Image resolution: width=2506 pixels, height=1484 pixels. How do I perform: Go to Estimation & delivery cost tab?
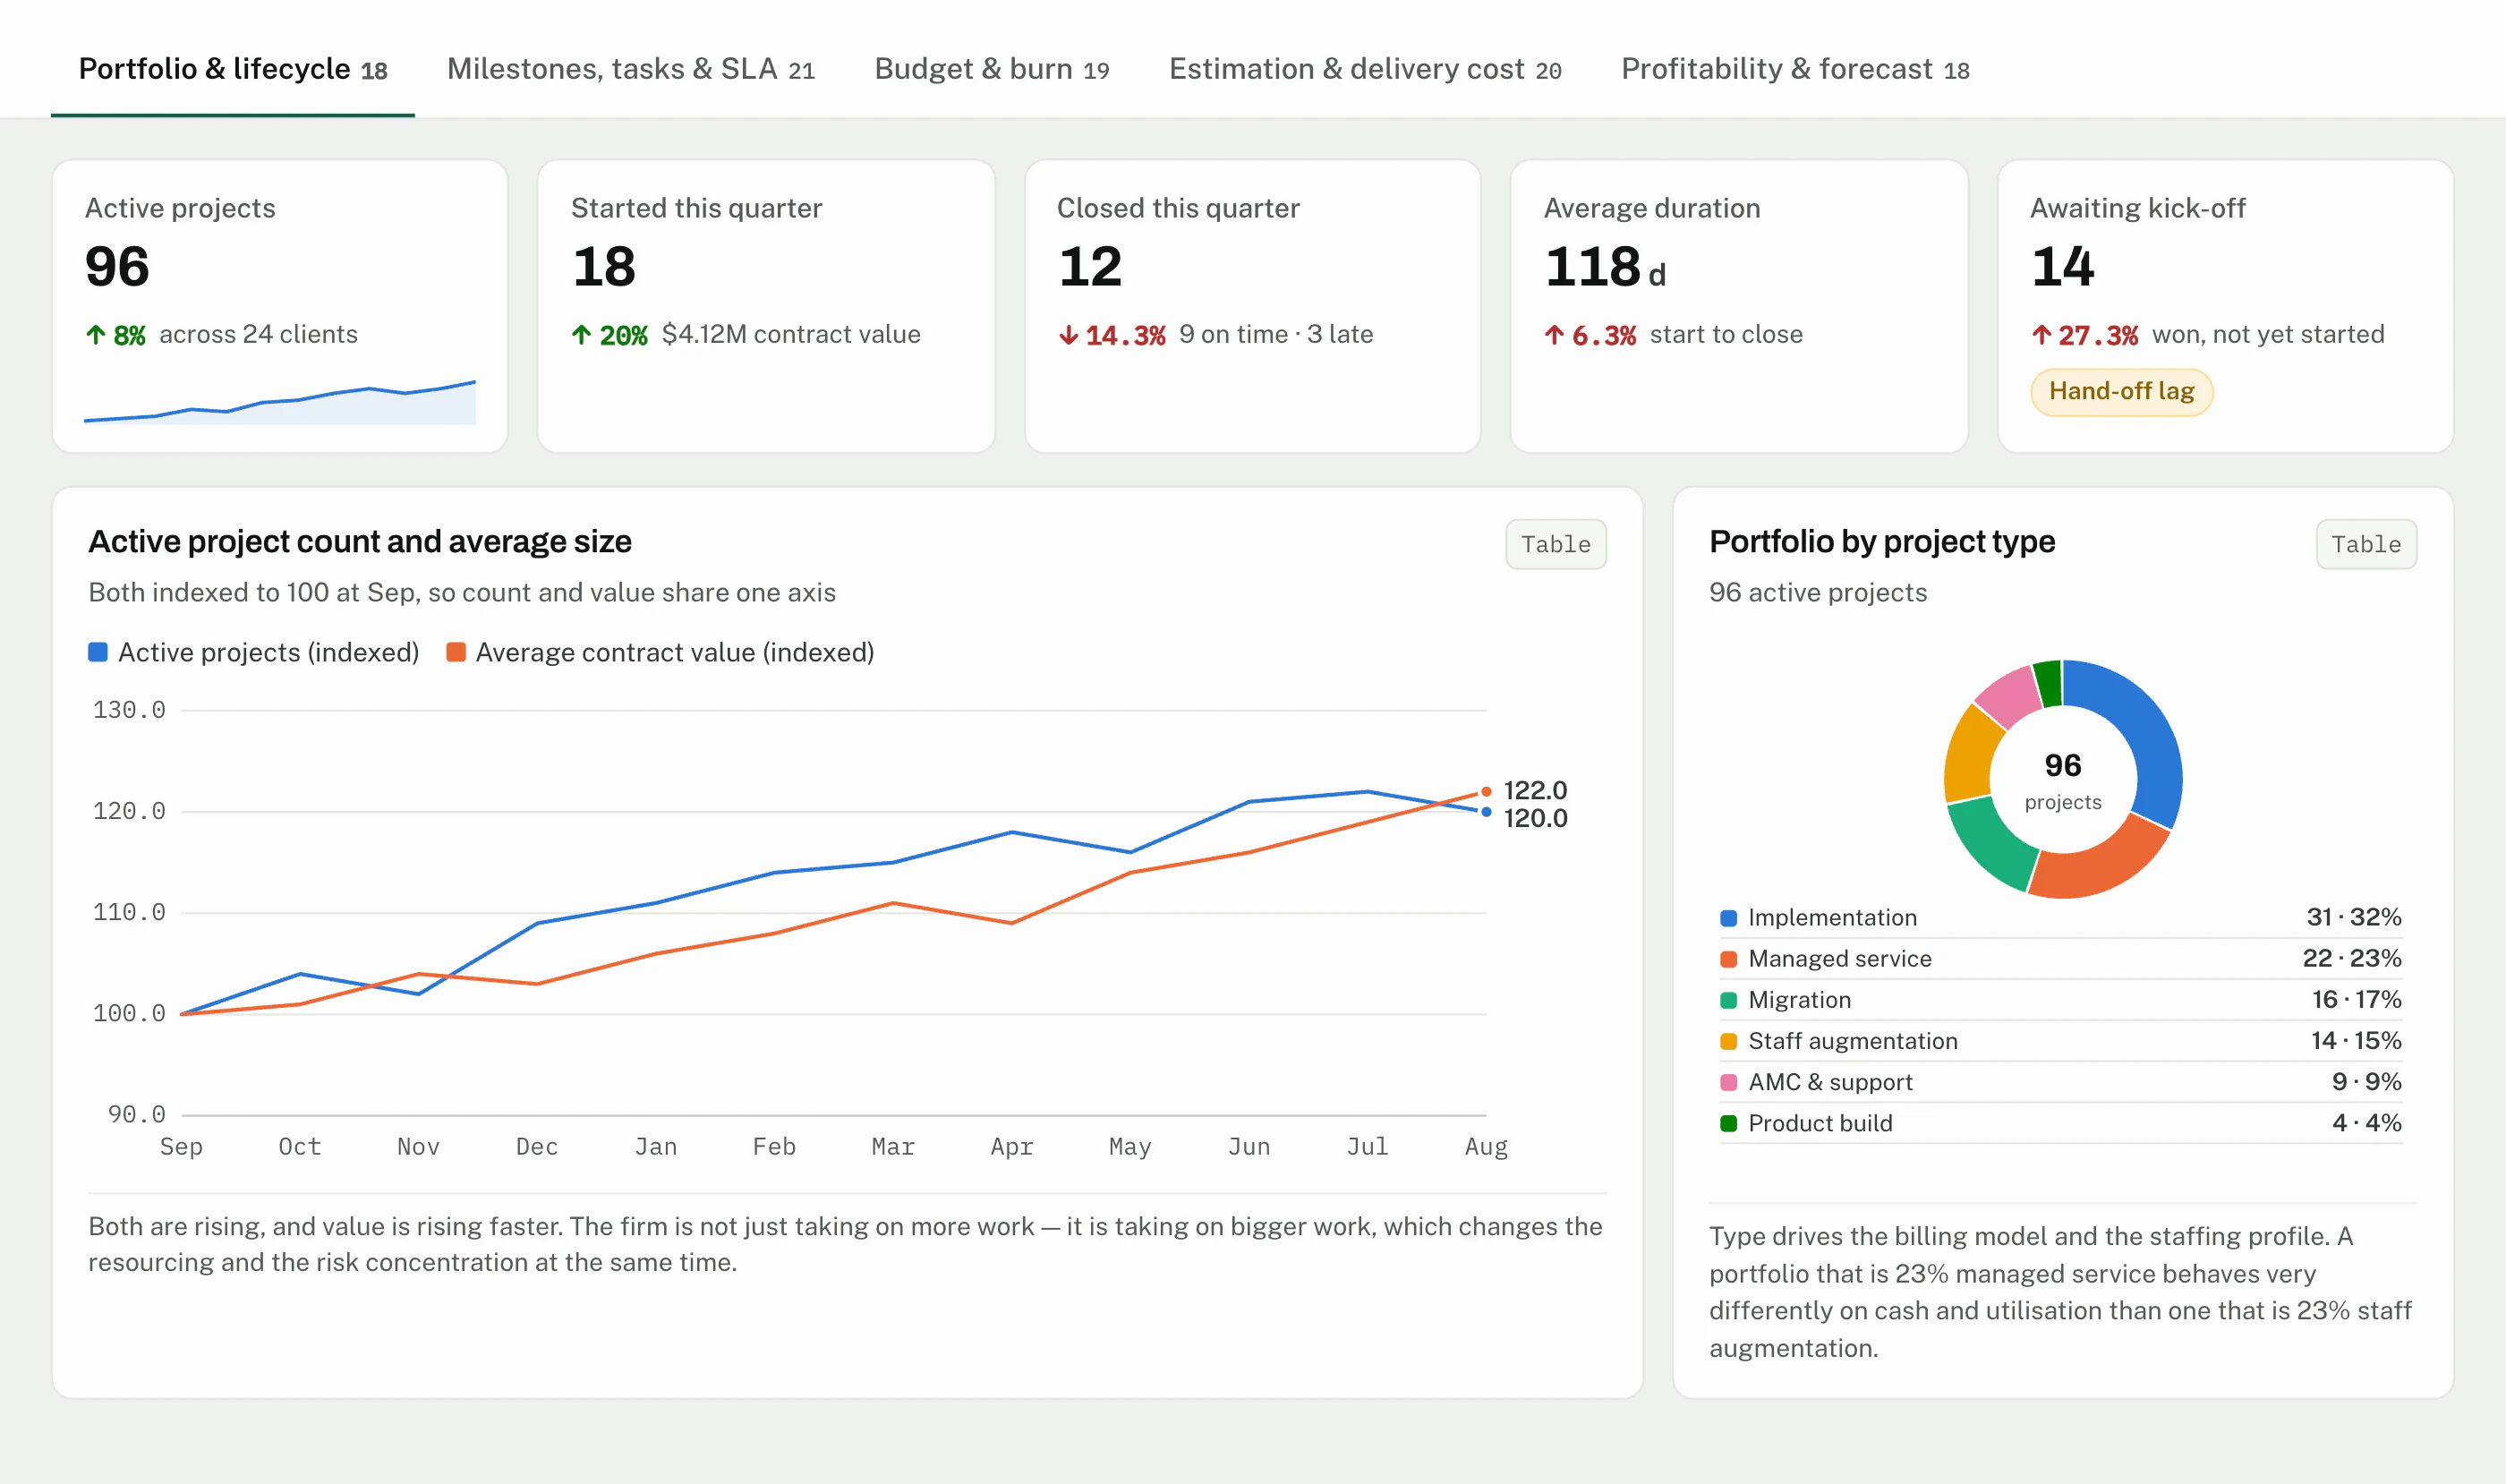pyautogui.click(x=1364, y=69)
